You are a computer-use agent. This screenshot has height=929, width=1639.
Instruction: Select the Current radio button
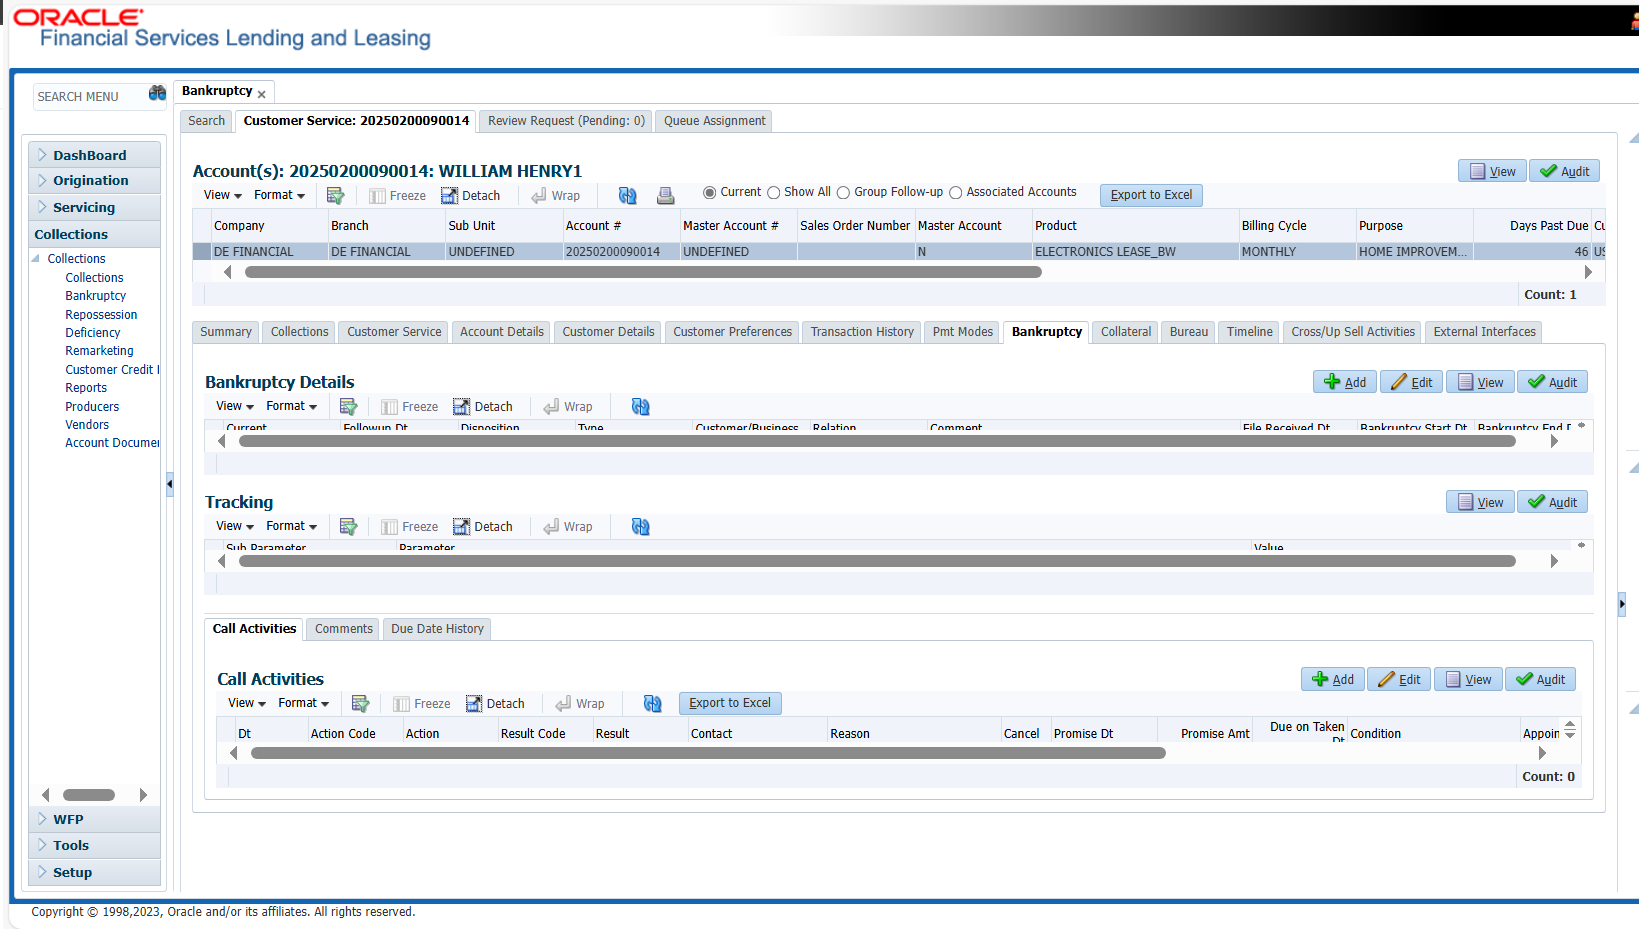pyautogui.click(x=709, y=193)
